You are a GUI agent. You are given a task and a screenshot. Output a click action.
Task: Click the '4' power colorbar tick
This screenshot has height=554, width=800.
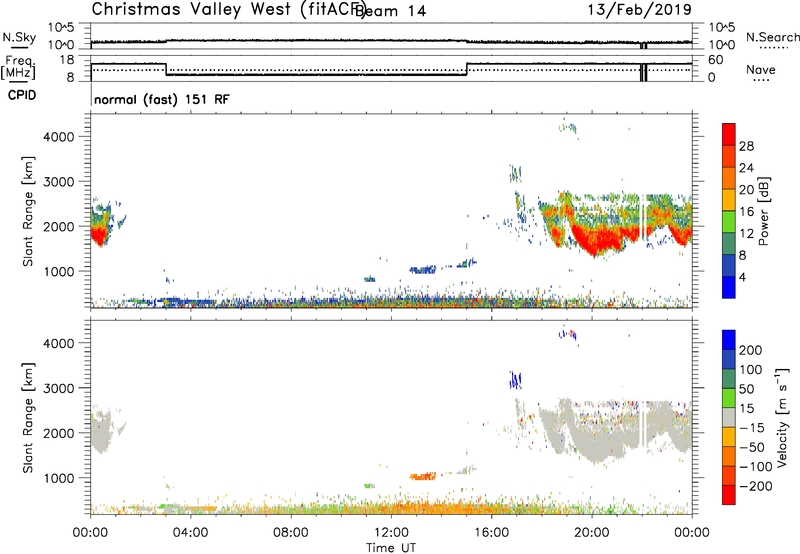coord(742,277)
